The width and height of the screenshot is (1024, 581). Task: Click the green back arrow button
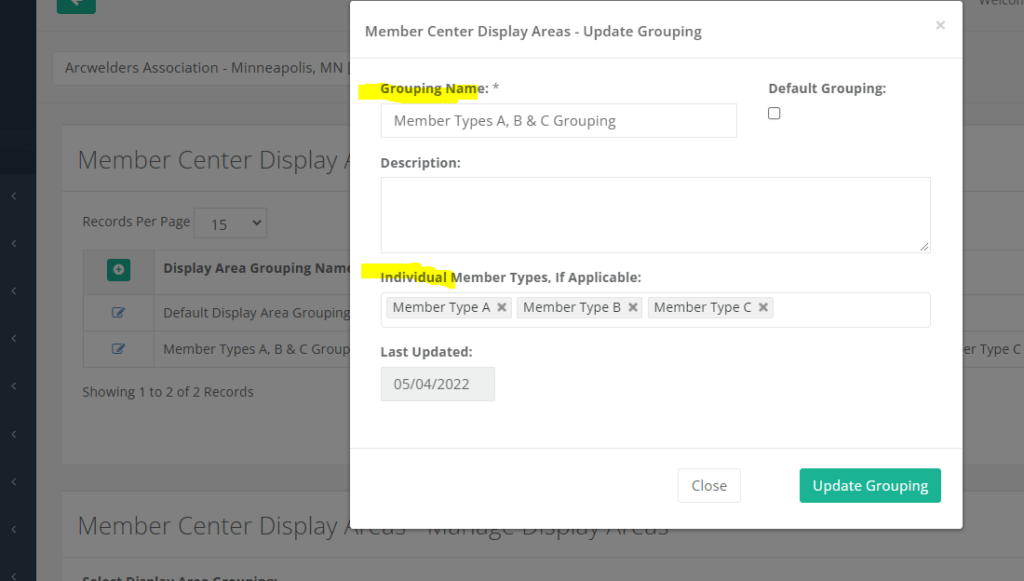(76, 4)
